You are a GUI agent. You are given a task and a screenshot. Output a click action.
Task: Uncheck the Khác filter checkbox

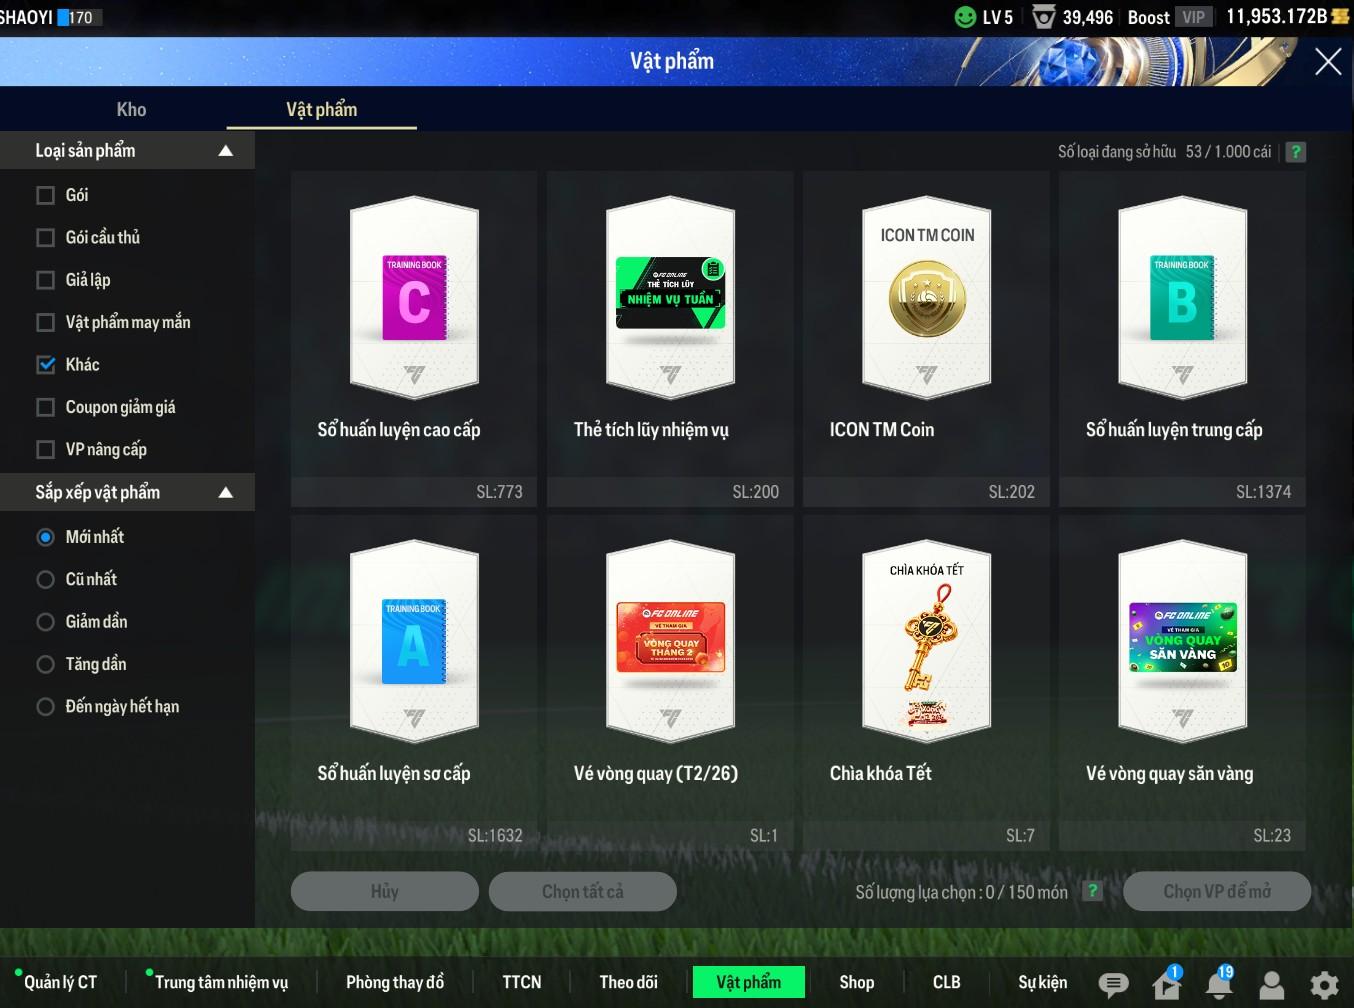coord(46,365)
